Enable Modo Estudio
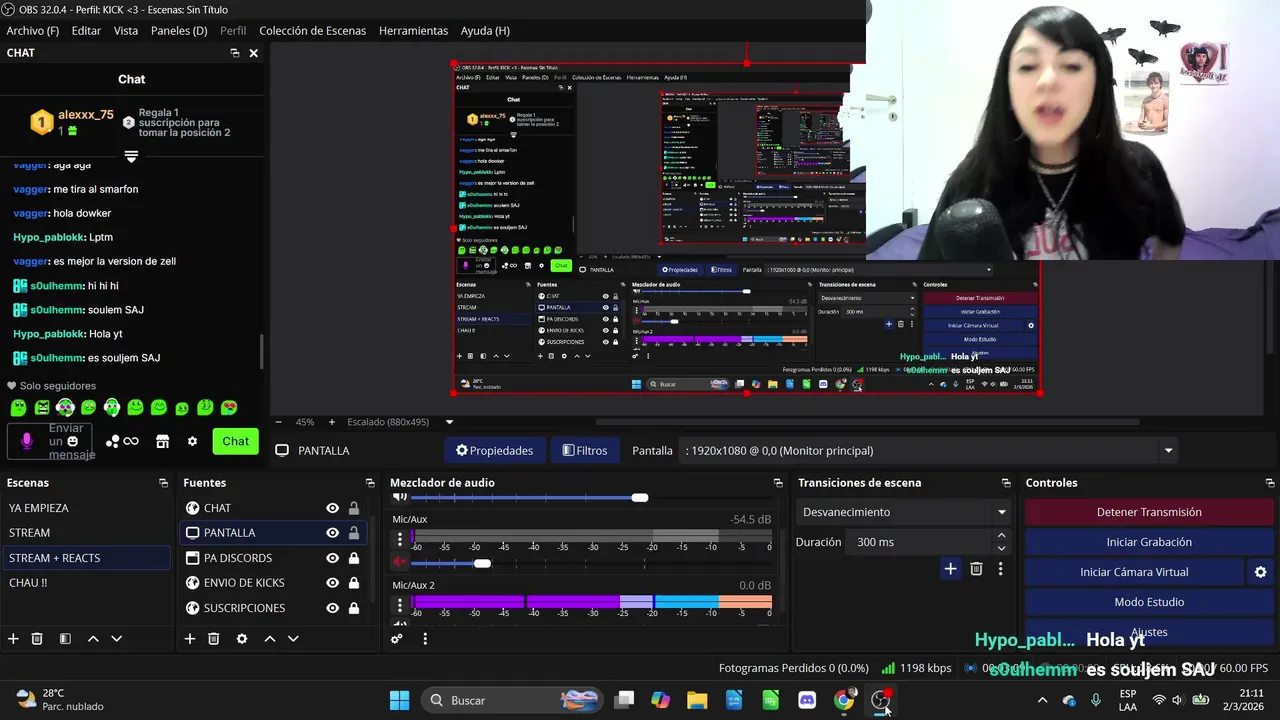Screen dimensions: 1280x720 (x=1149, y=602)
